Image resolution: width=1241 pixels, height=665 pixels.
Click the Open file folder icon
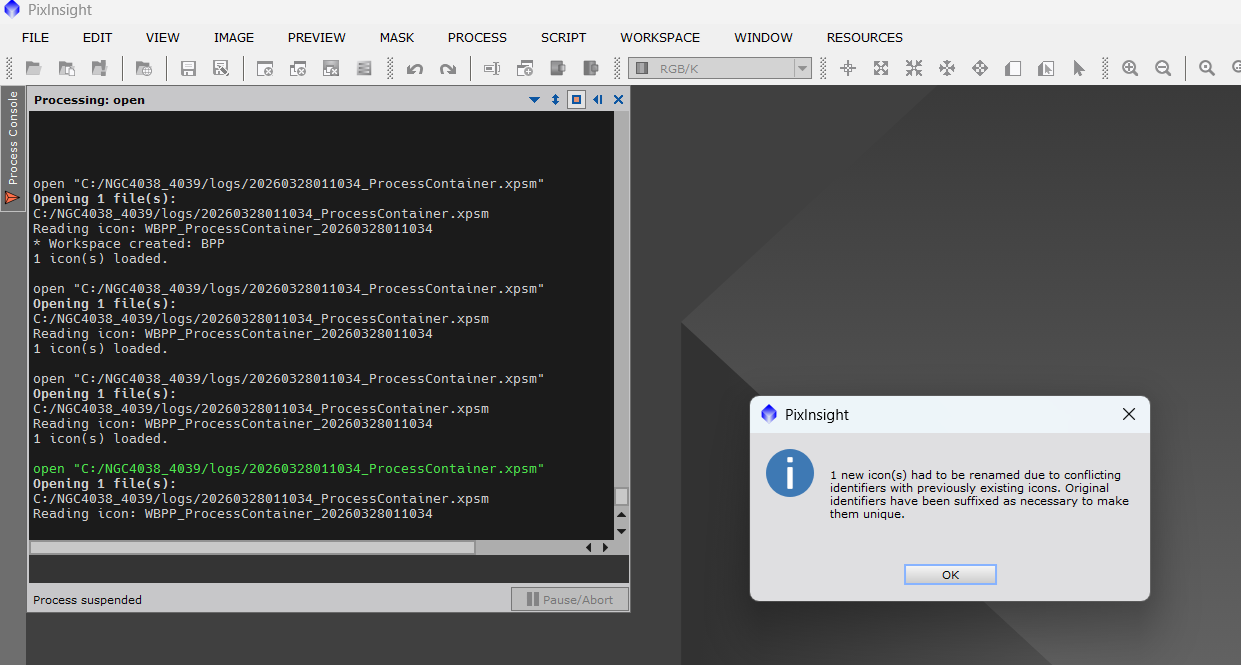[x=34, y=69]
